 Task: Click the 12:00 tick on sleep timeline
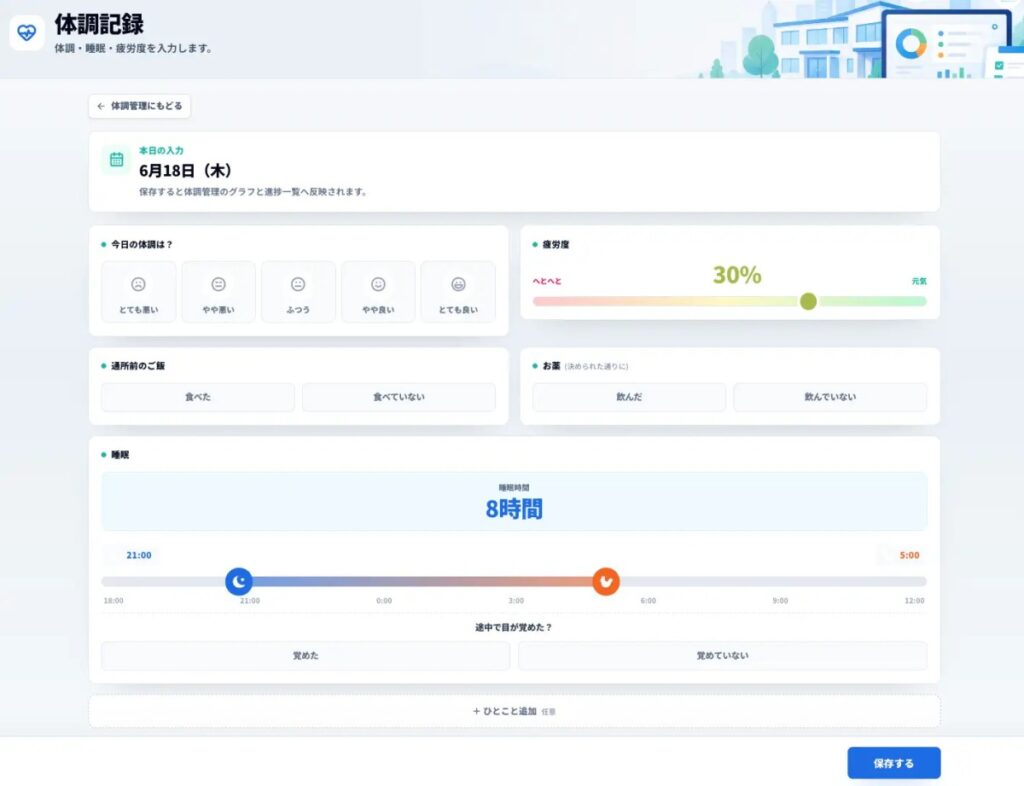point(914,601)
